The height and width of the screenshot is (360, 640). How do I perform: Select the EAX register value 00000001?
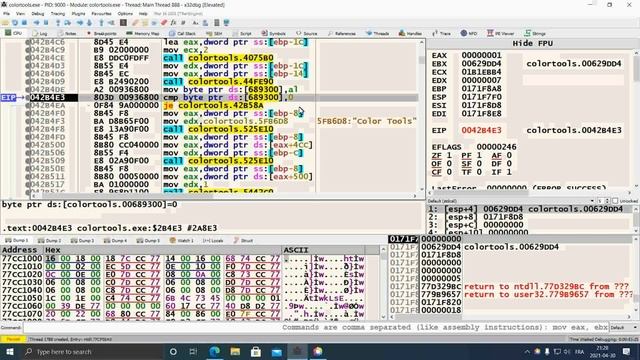[x=481, y=56]
